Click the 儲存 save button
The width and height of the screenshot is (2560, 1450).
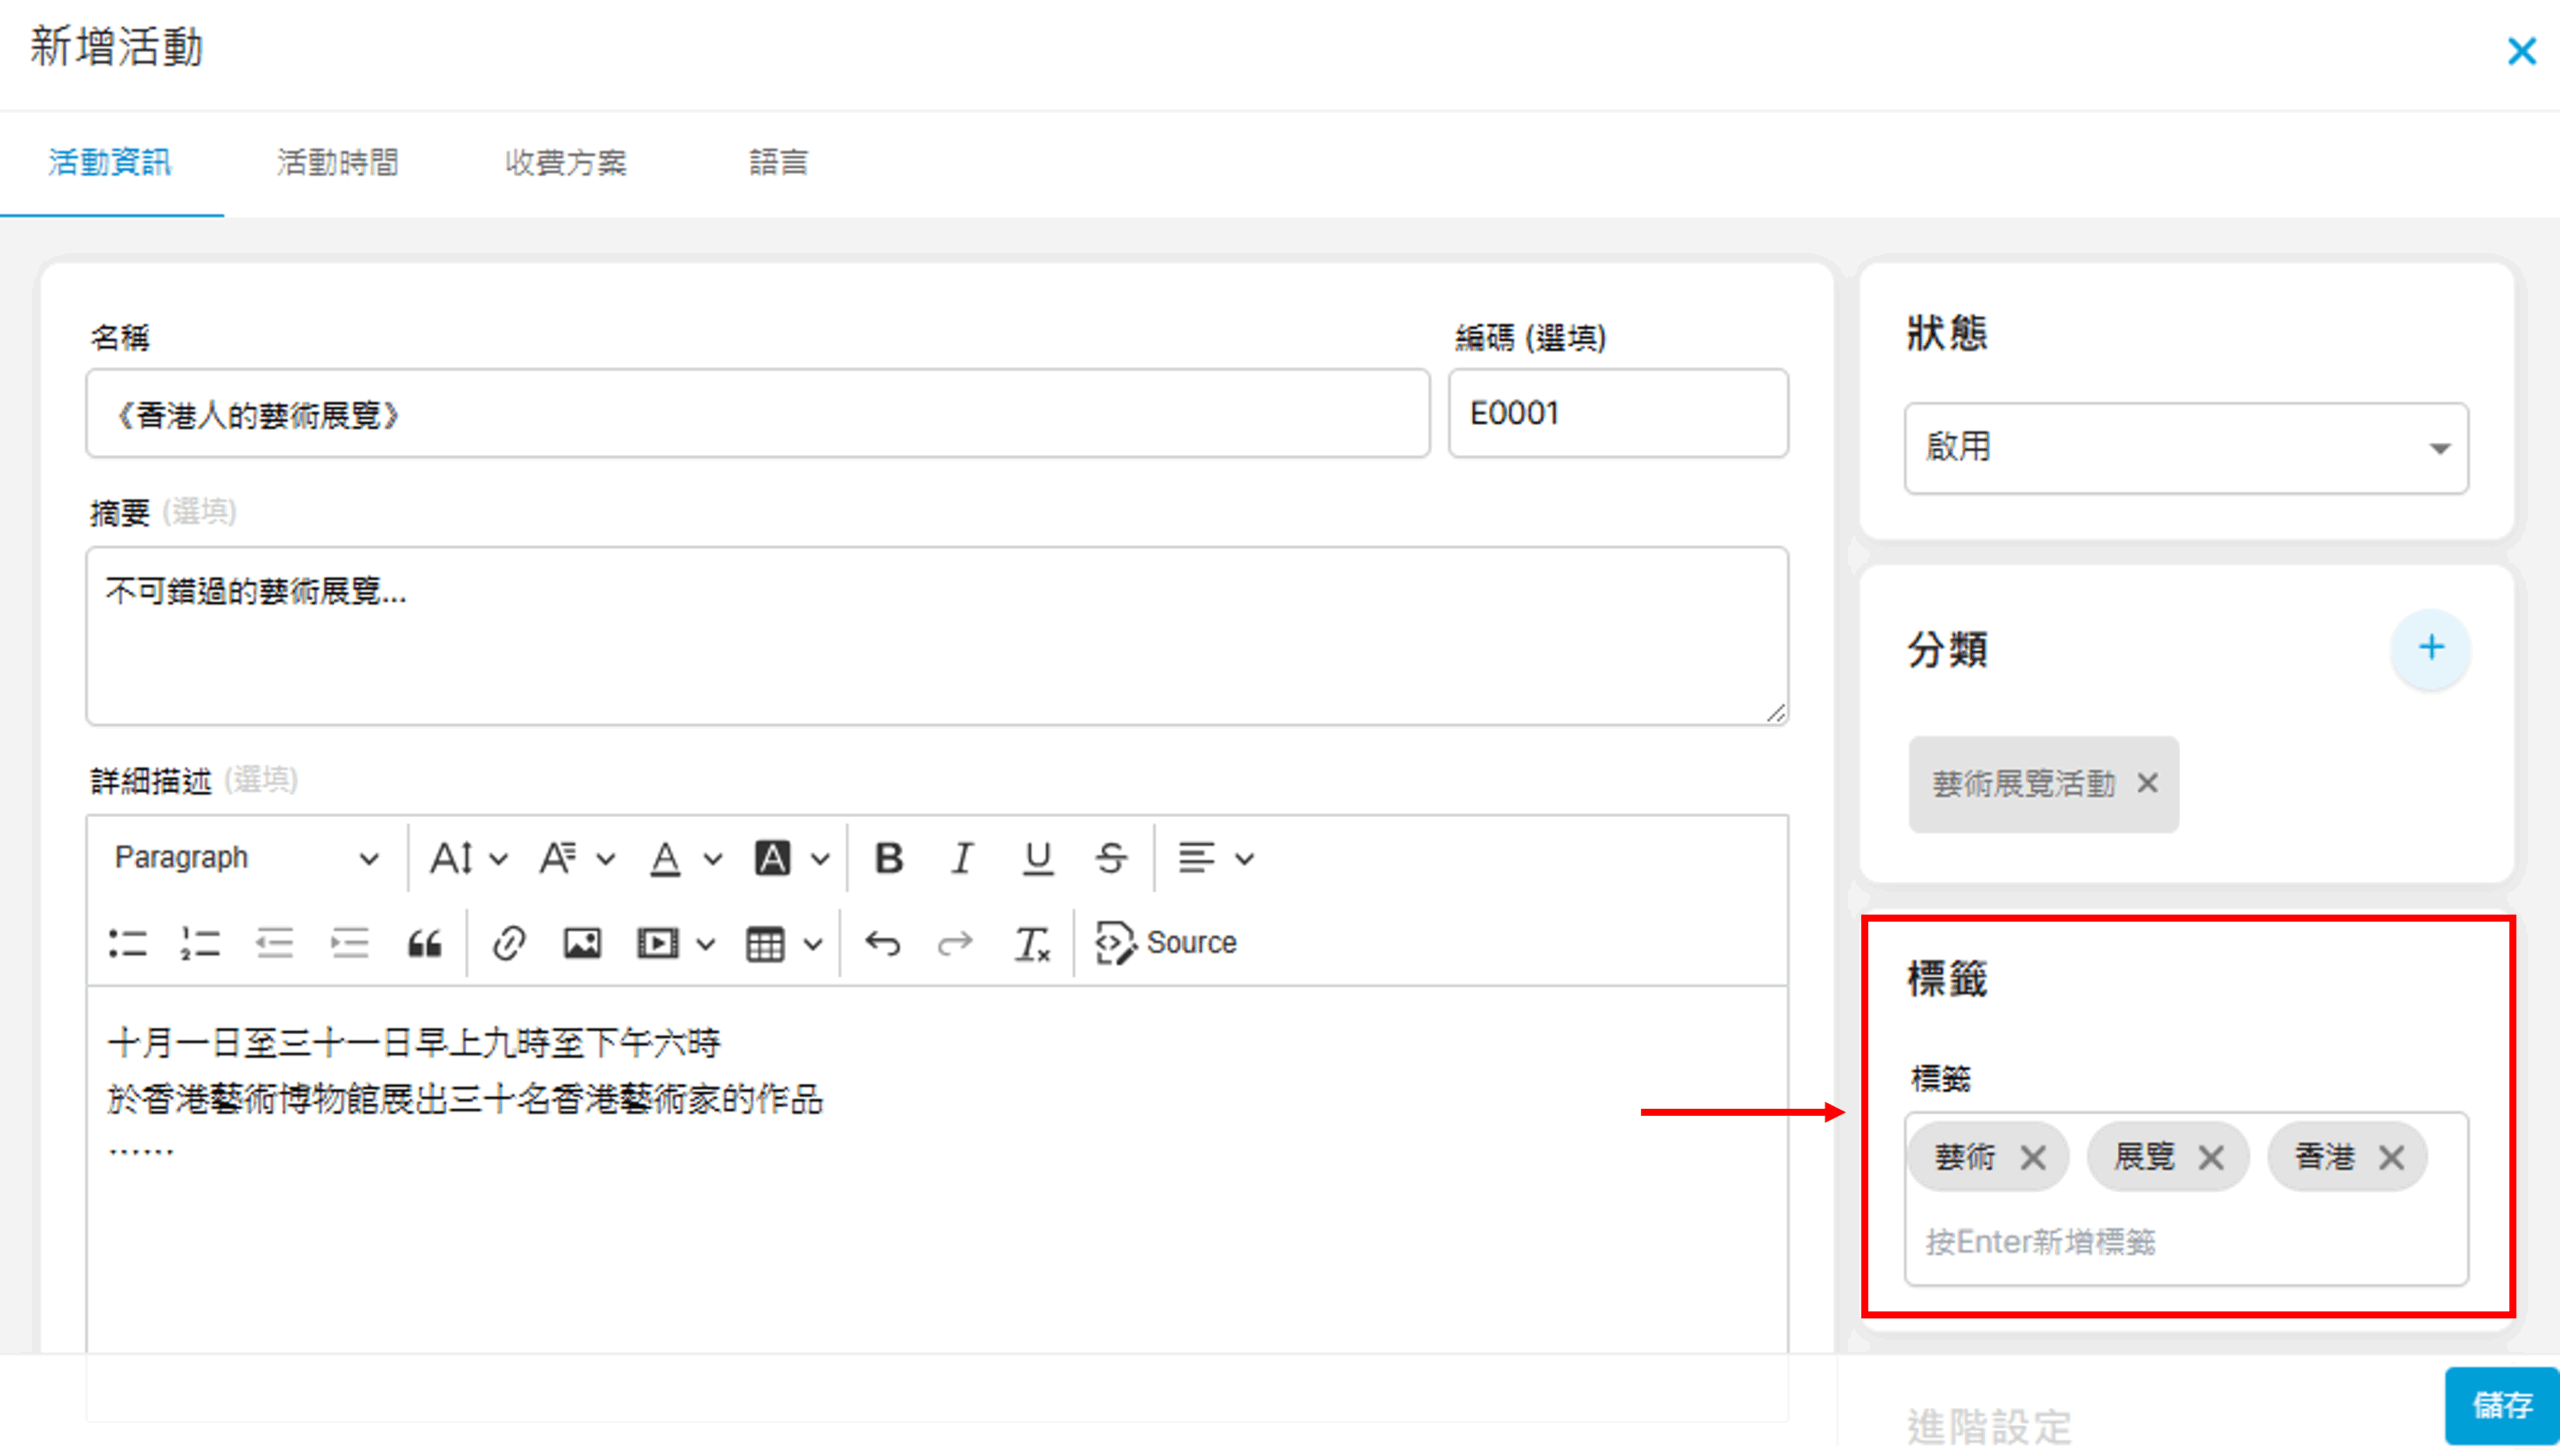coord(2502,1405)
